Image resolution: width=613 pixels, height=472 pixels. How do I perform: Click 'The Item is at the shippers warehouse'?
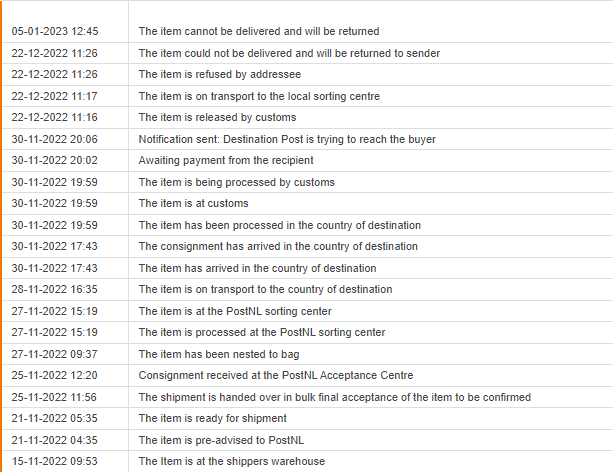pyautogui.click(x=232, y=461)
